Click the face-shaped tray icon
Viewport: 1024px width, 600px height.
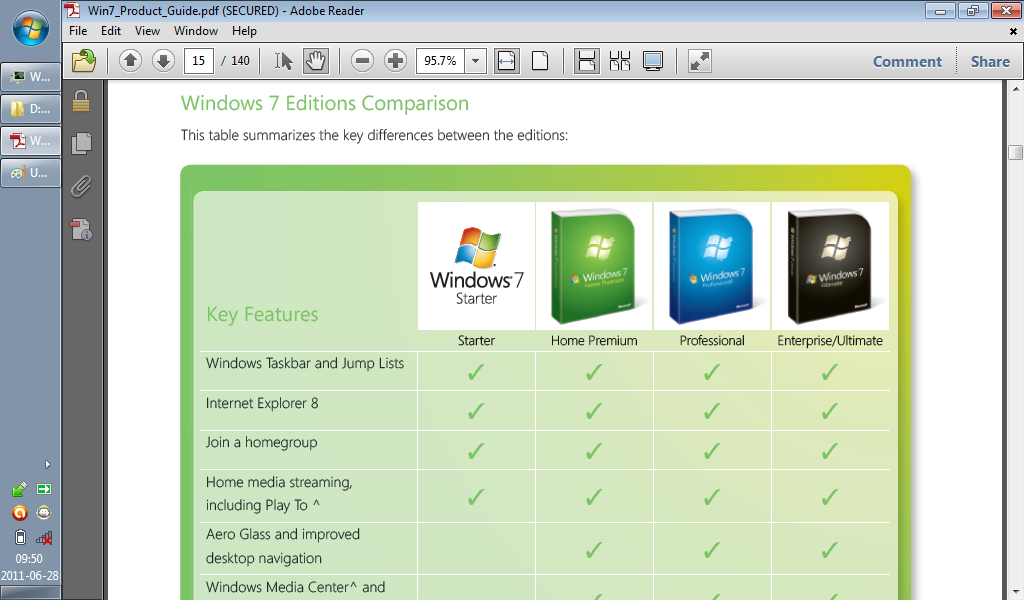[44, 513]
